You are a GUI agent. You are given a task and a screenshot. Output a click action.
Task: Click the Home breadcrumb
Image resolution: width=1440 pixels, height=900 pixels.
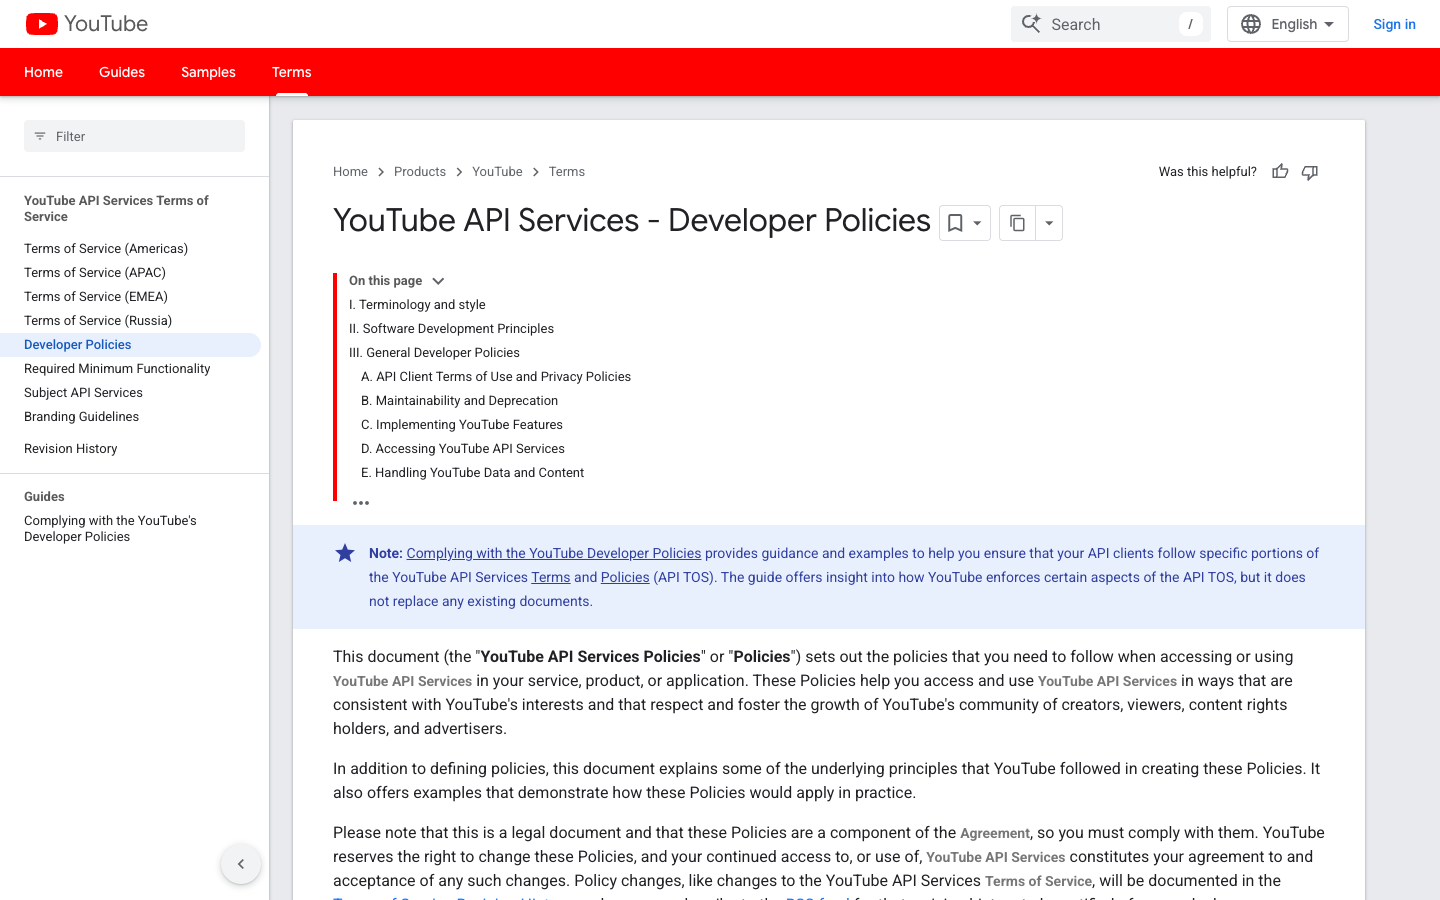(350, 172)
